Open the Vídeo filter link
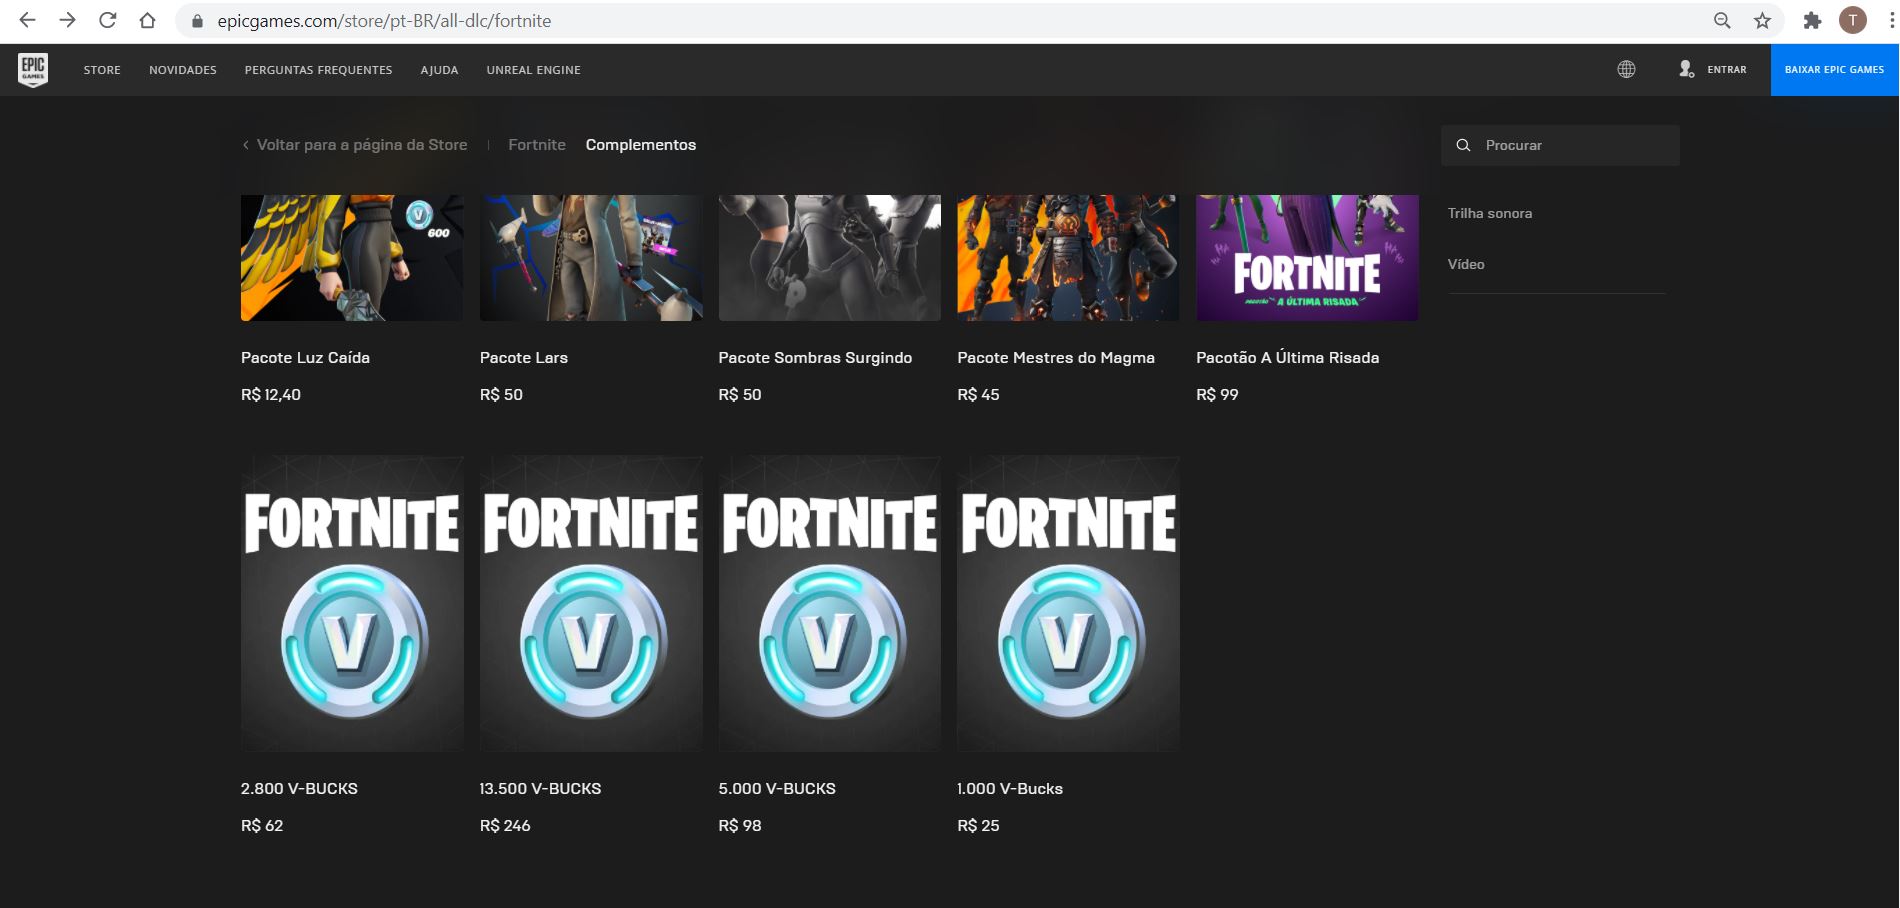This screenshot has height=908, width=1900. click(1466, 263)
